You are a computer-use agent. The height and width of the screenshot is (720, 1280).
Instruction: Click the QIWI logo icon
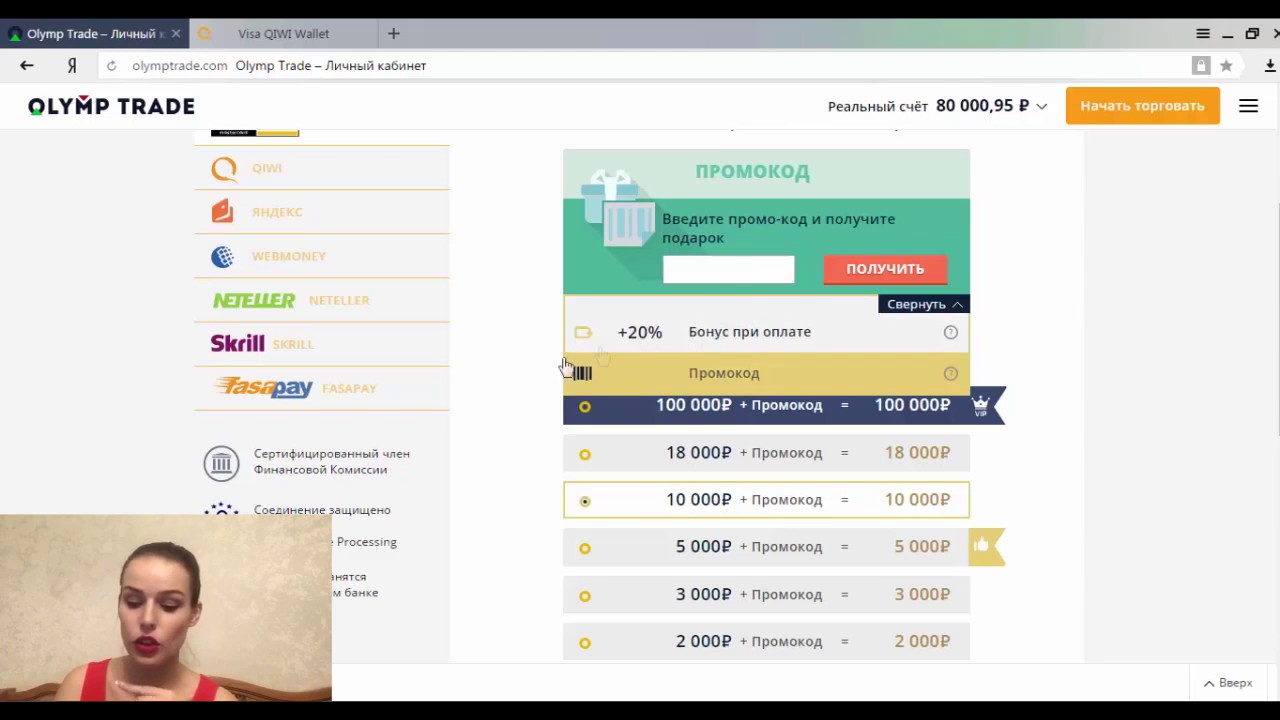pyautogui.click(x=224, y=168)
